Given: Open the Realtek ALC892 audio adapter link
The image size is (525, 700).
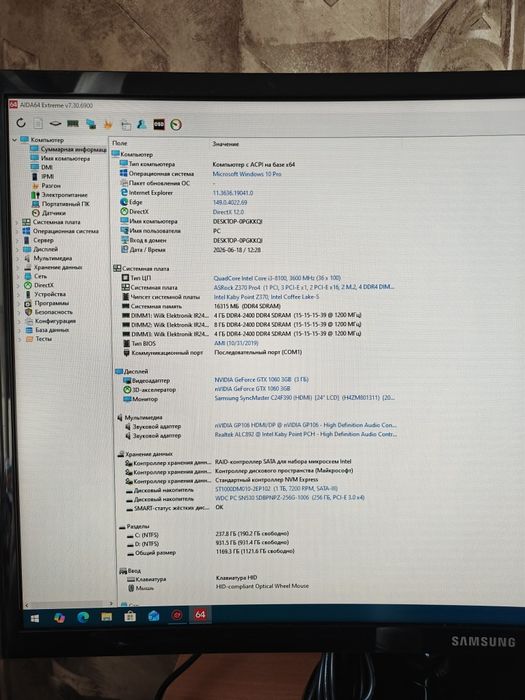Looking at the screenshot, I should point(306,433).
